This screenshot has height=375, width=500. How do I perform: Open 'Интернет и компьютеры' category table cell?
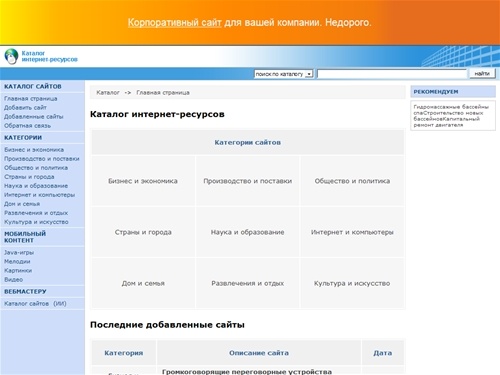(352, 232)
